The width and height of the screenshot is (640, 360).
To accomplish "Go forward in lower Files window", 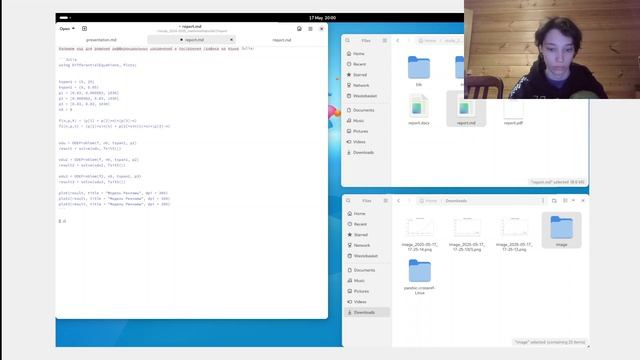I will (409, 200).
